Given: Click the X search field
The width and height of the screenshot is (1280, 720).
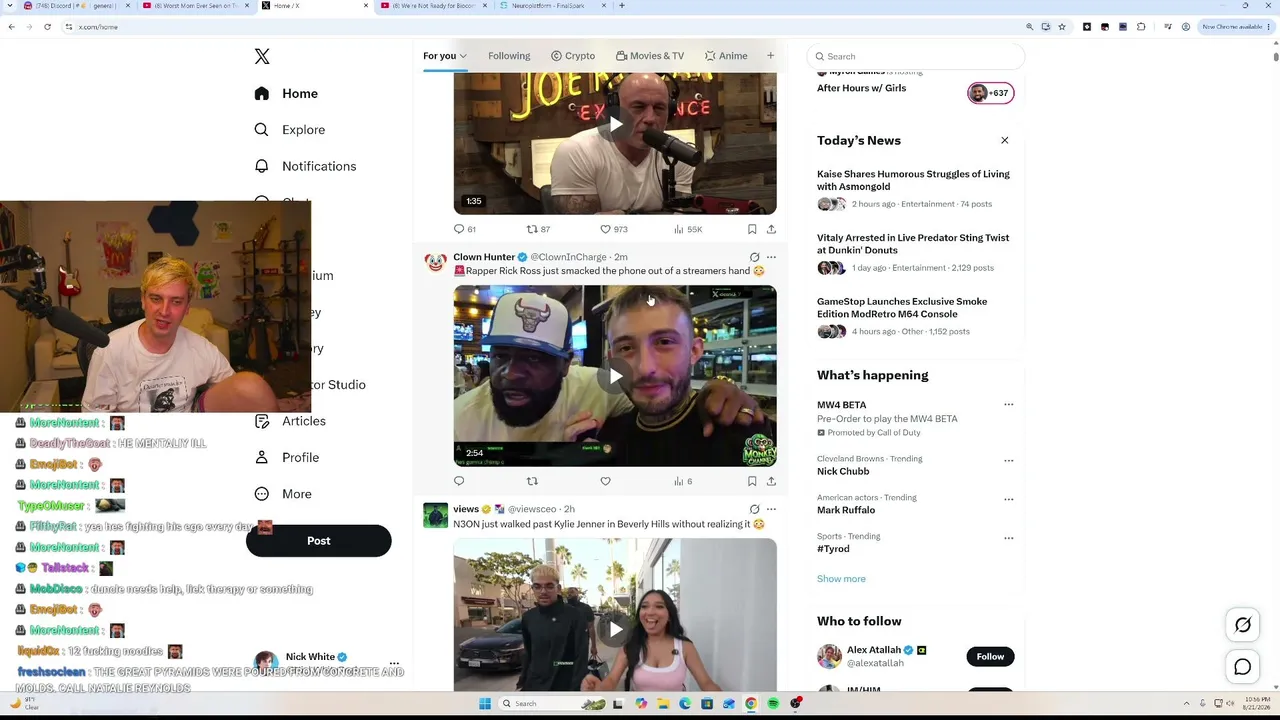Looking at the screenshot, I should click(x=916, y=56).
